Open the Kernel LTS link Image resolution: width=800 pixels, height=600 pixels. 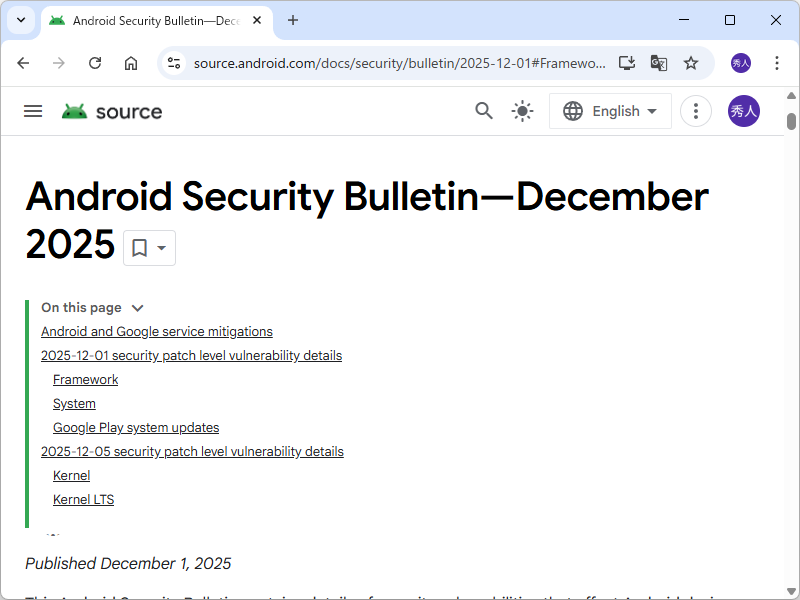[x=83, y=499]
